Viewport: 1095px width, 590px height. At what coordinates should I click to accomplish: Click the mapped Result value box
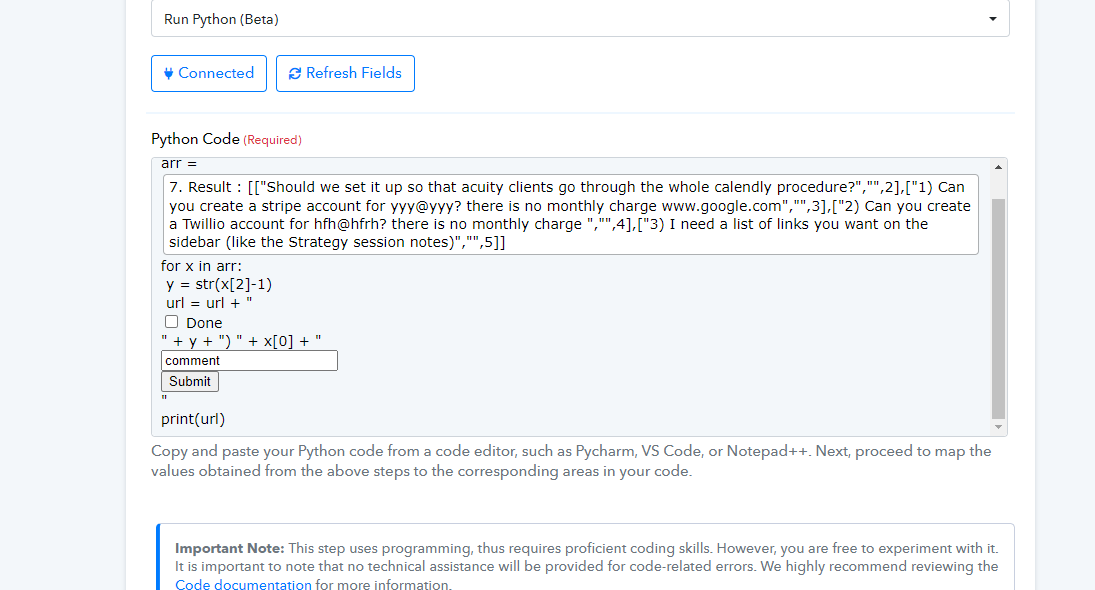[x=571, y=214]
